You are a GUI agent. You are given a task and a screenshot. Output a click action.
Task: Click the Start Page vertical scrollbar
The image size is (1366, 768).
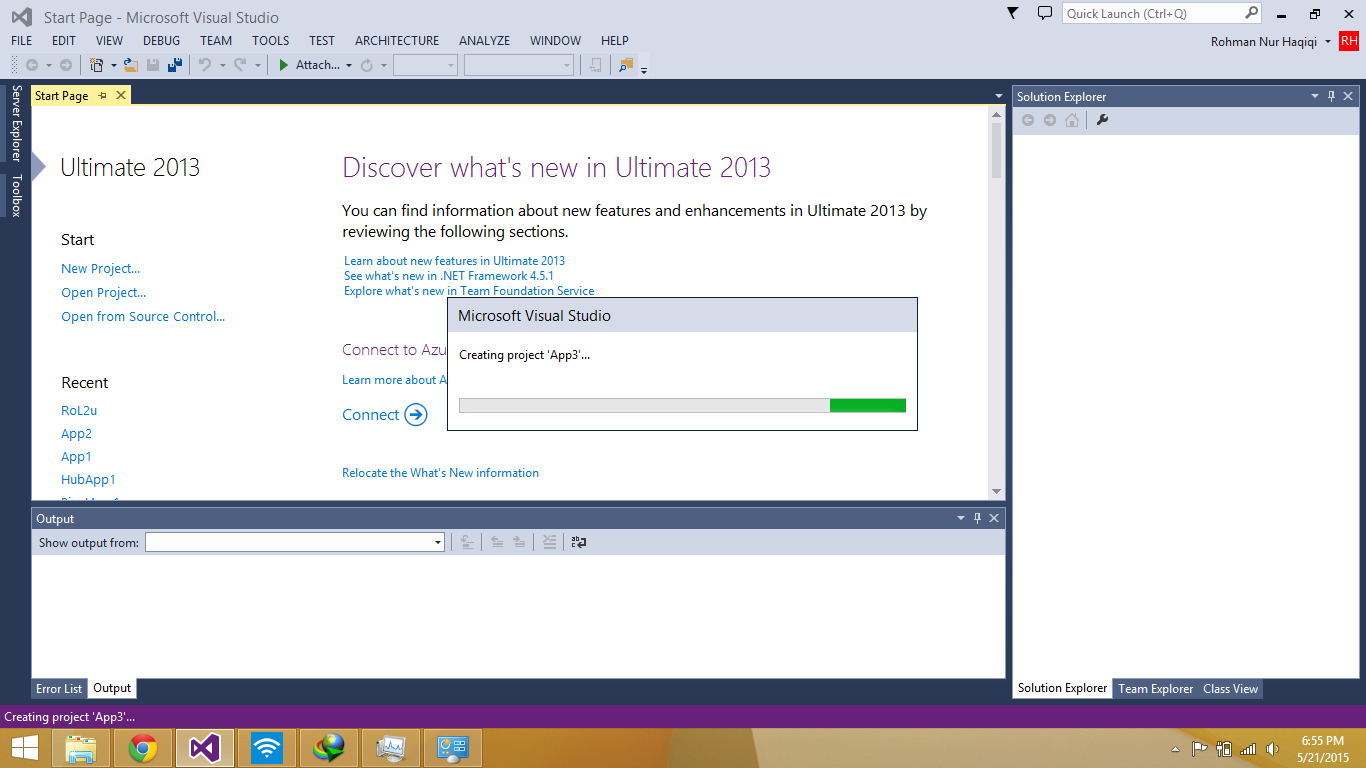coord(996,302)
